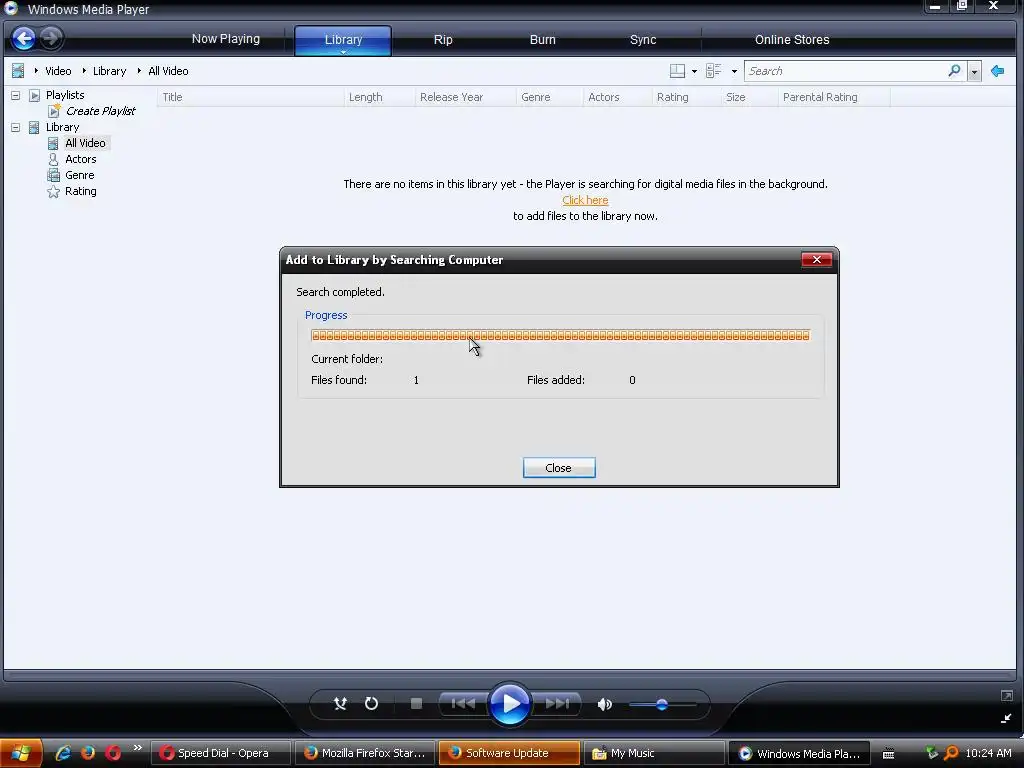Switch to the Rip tab
Viewport: 1024px width, 768px height.
443,40
